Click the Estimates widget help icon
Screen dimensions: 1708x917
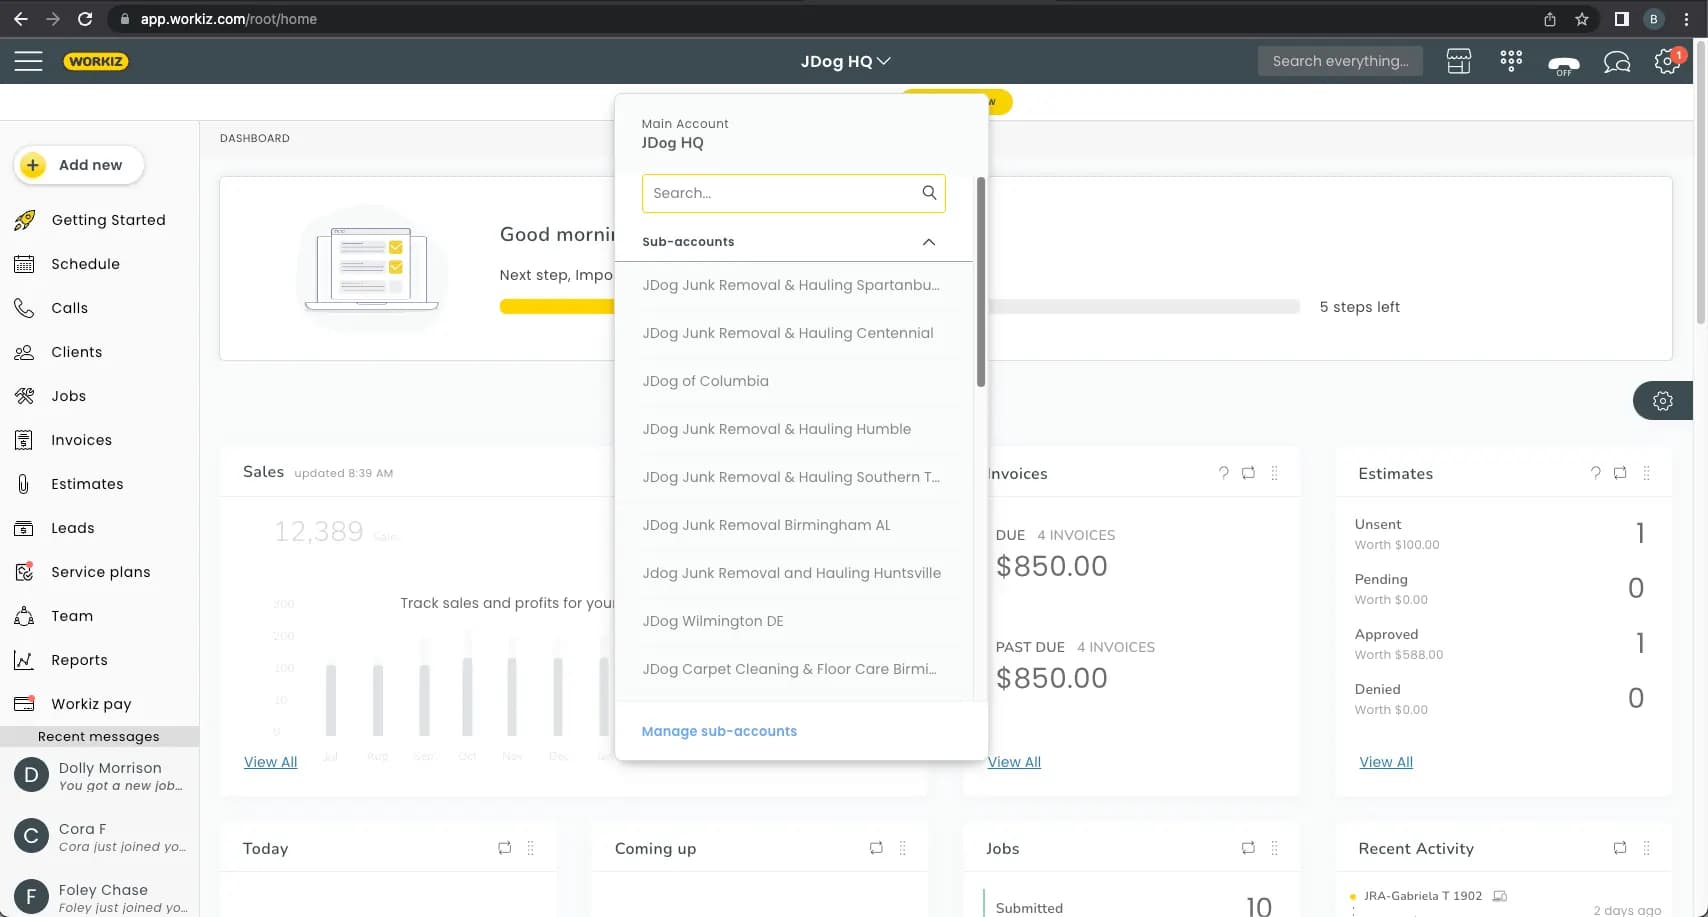tap(1595, 473)
